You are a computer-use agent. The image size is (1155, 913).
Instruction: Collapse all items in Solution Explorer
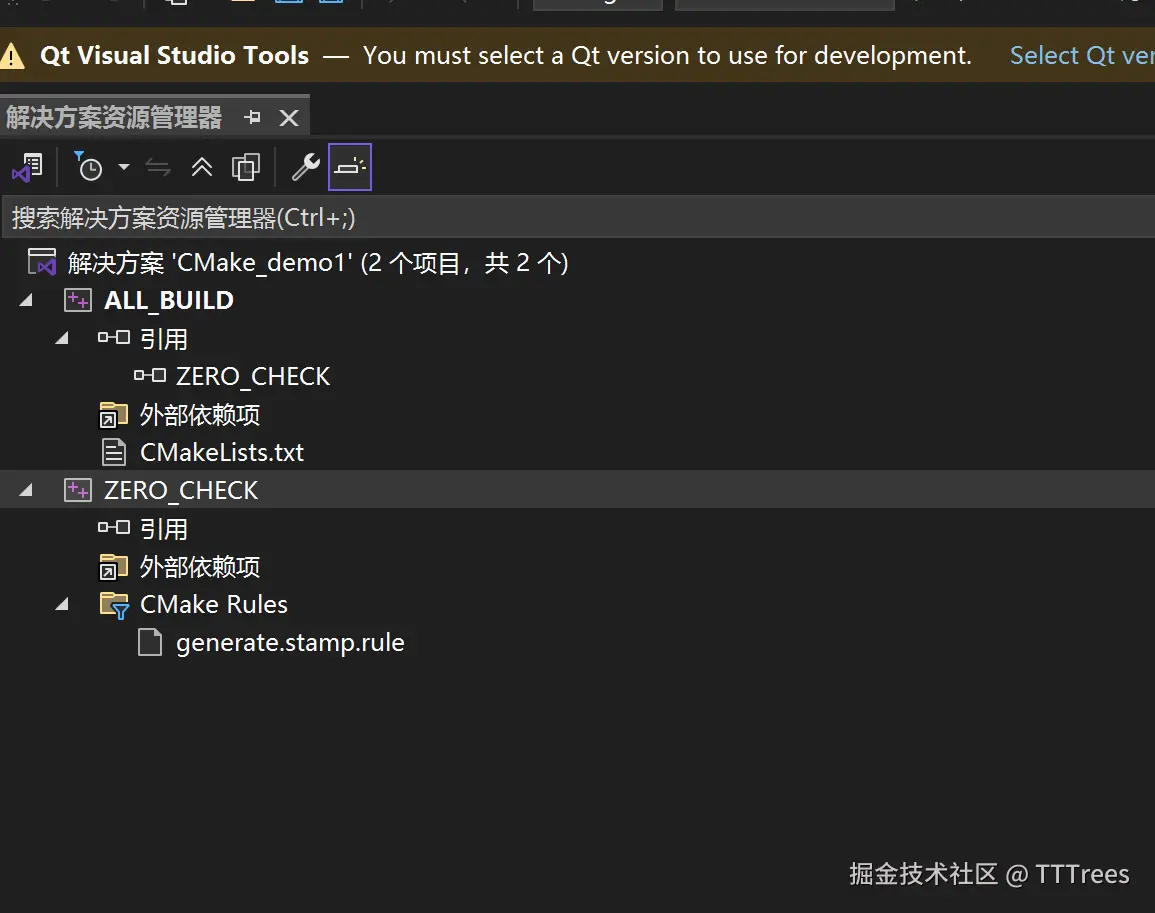pos(202,167)
